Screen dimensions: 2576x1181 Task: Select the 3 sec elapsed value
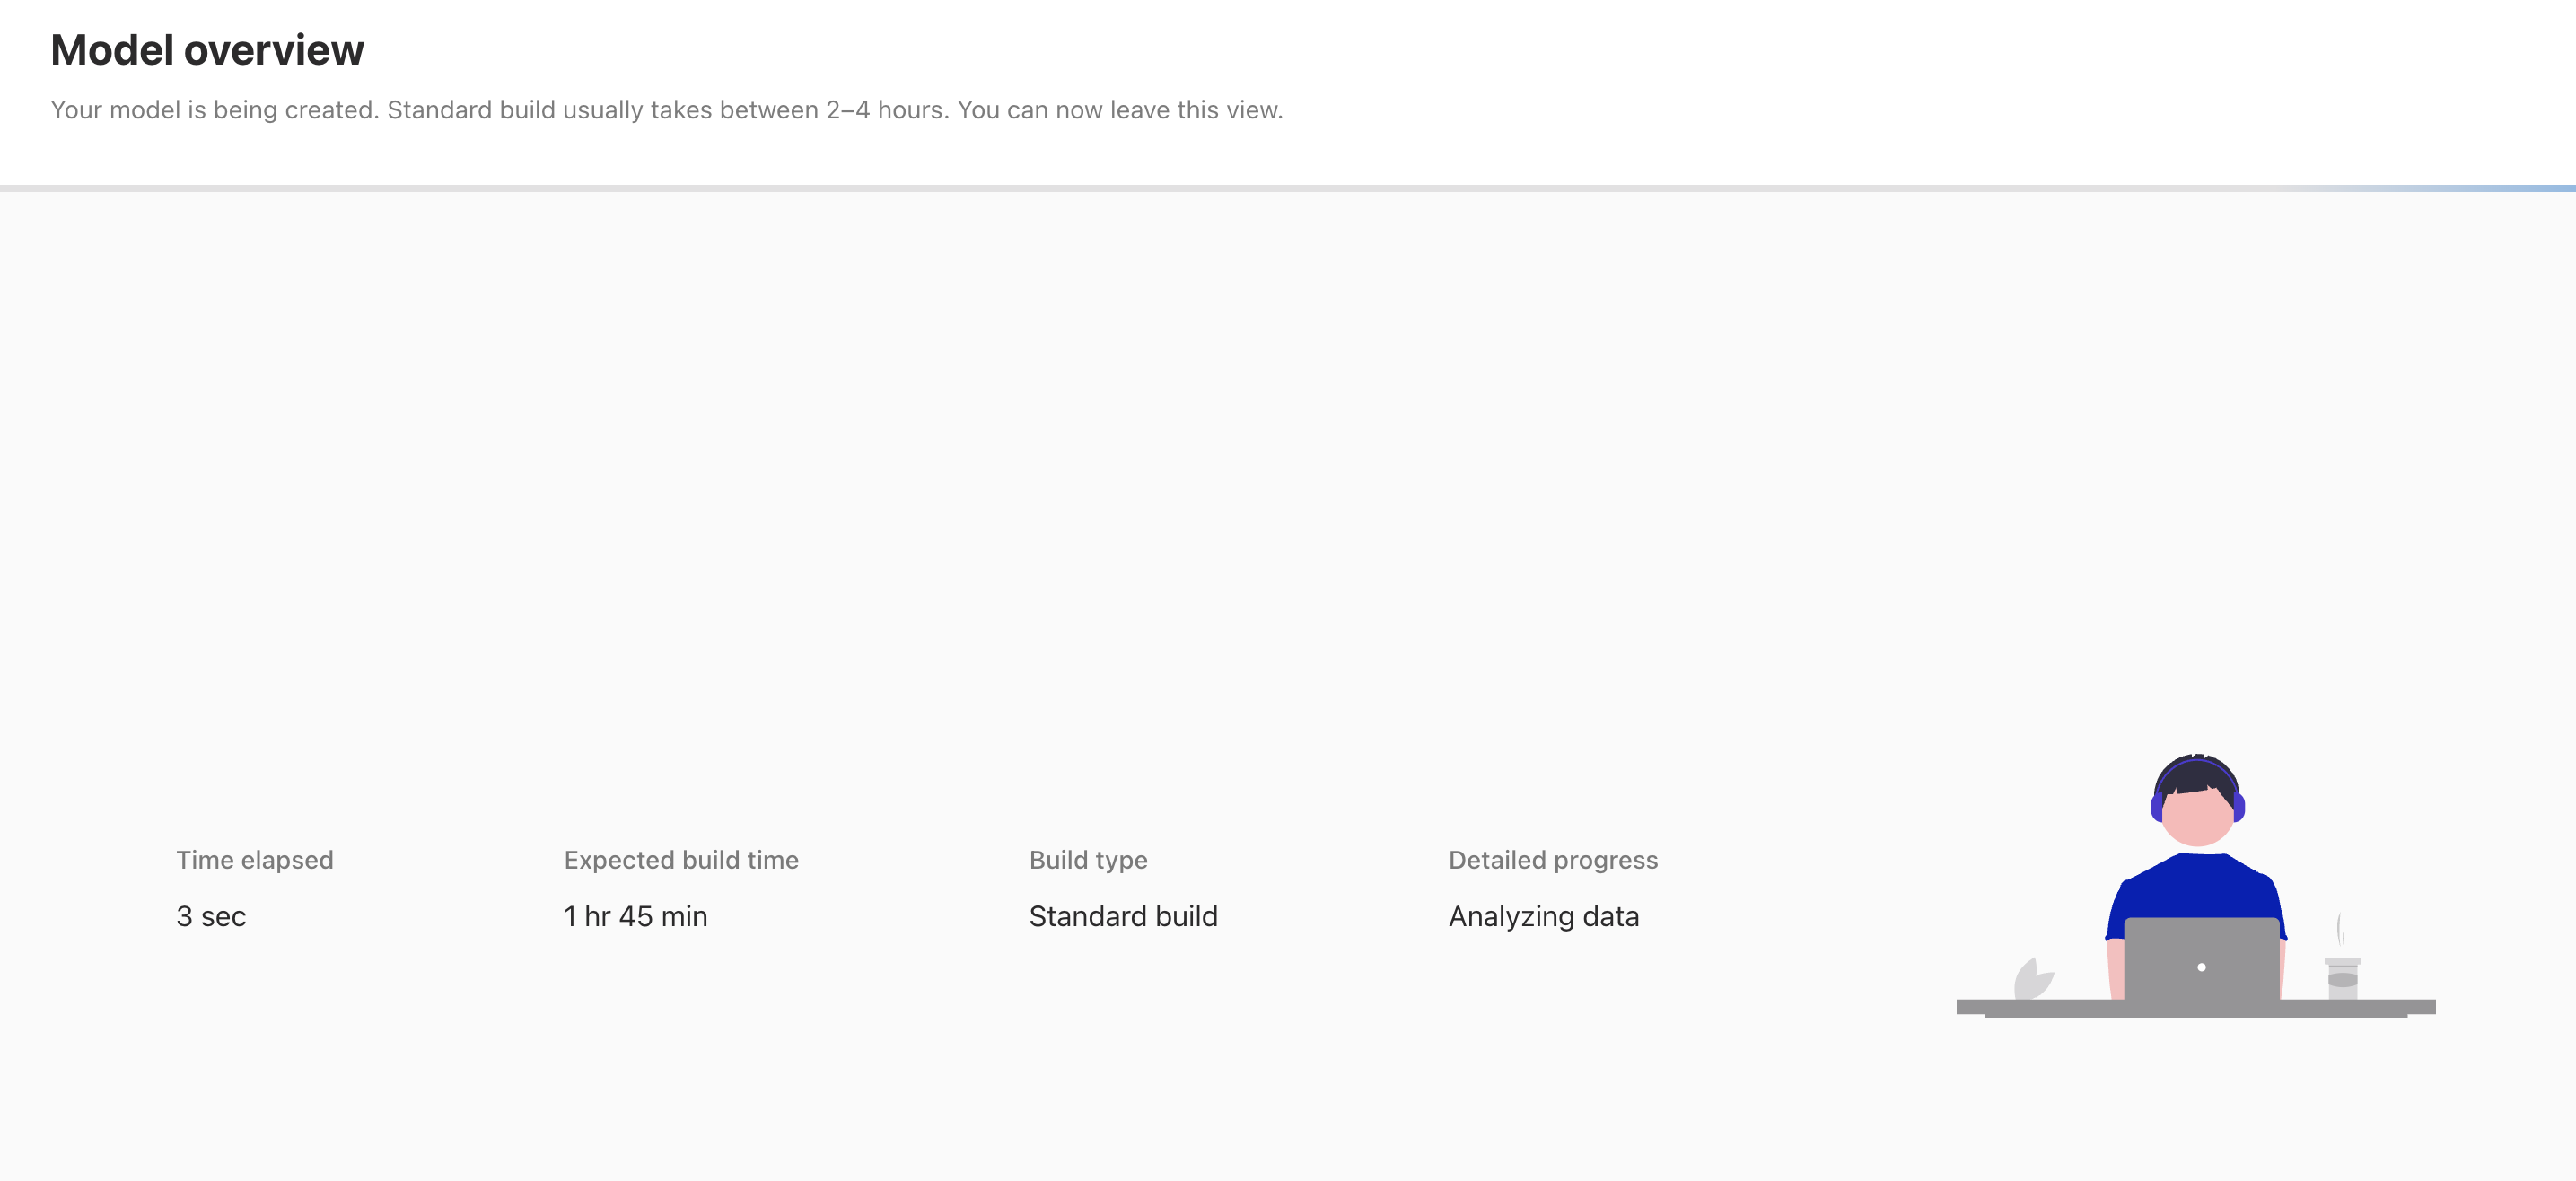(211, 916)
